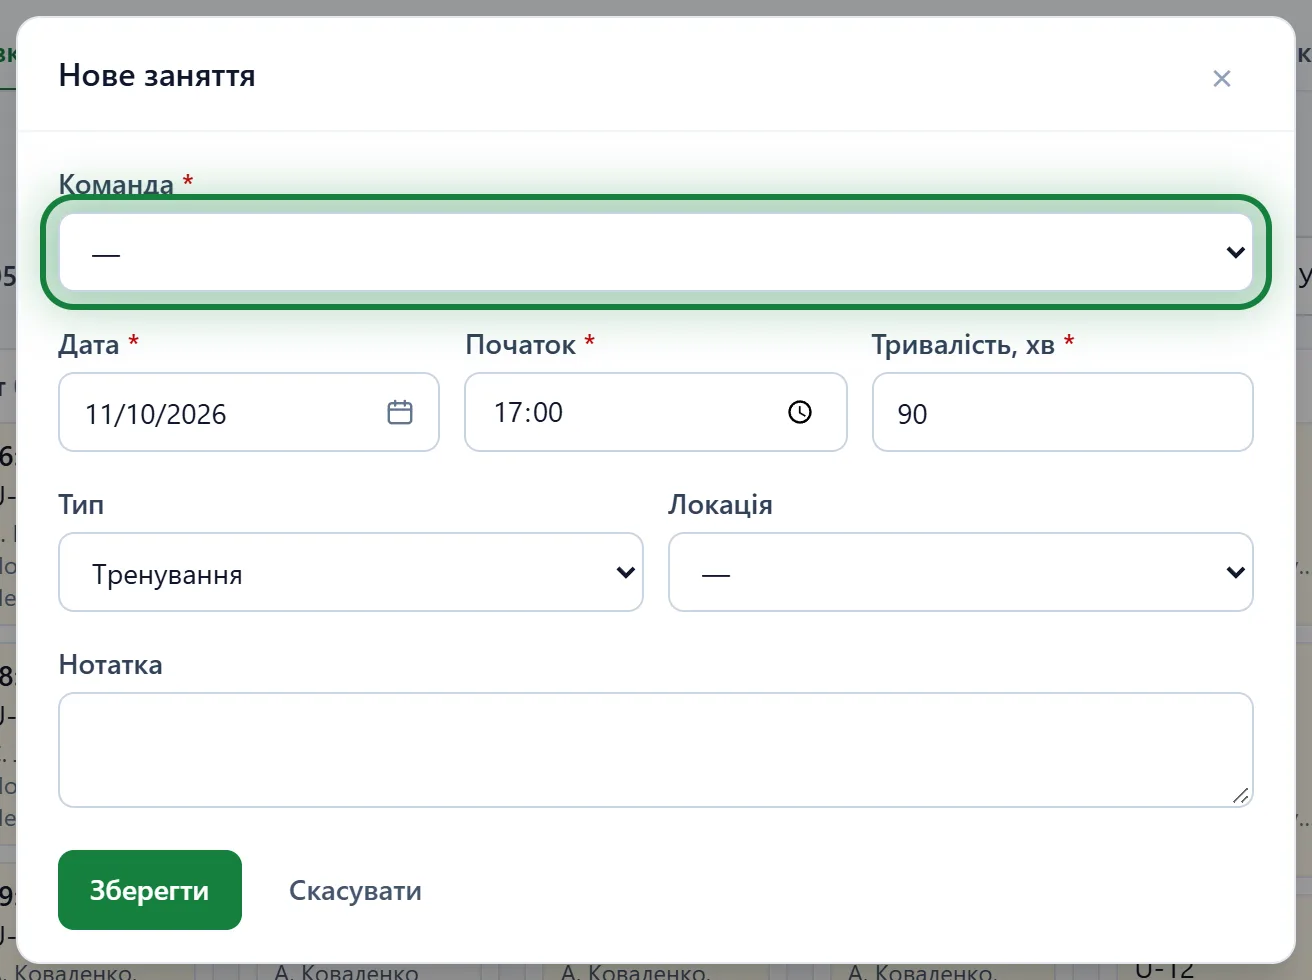This screenshot has width=1312, height=980.
Task: Click the Дата input showing 11/10/2026
Action: [x=249, y=412]
